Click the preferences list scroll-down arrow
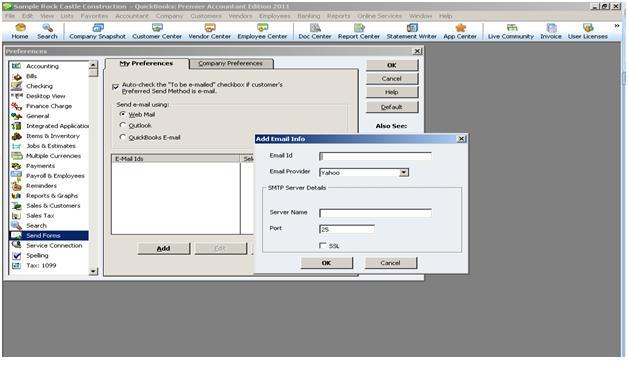 click(x=93, y=271)
